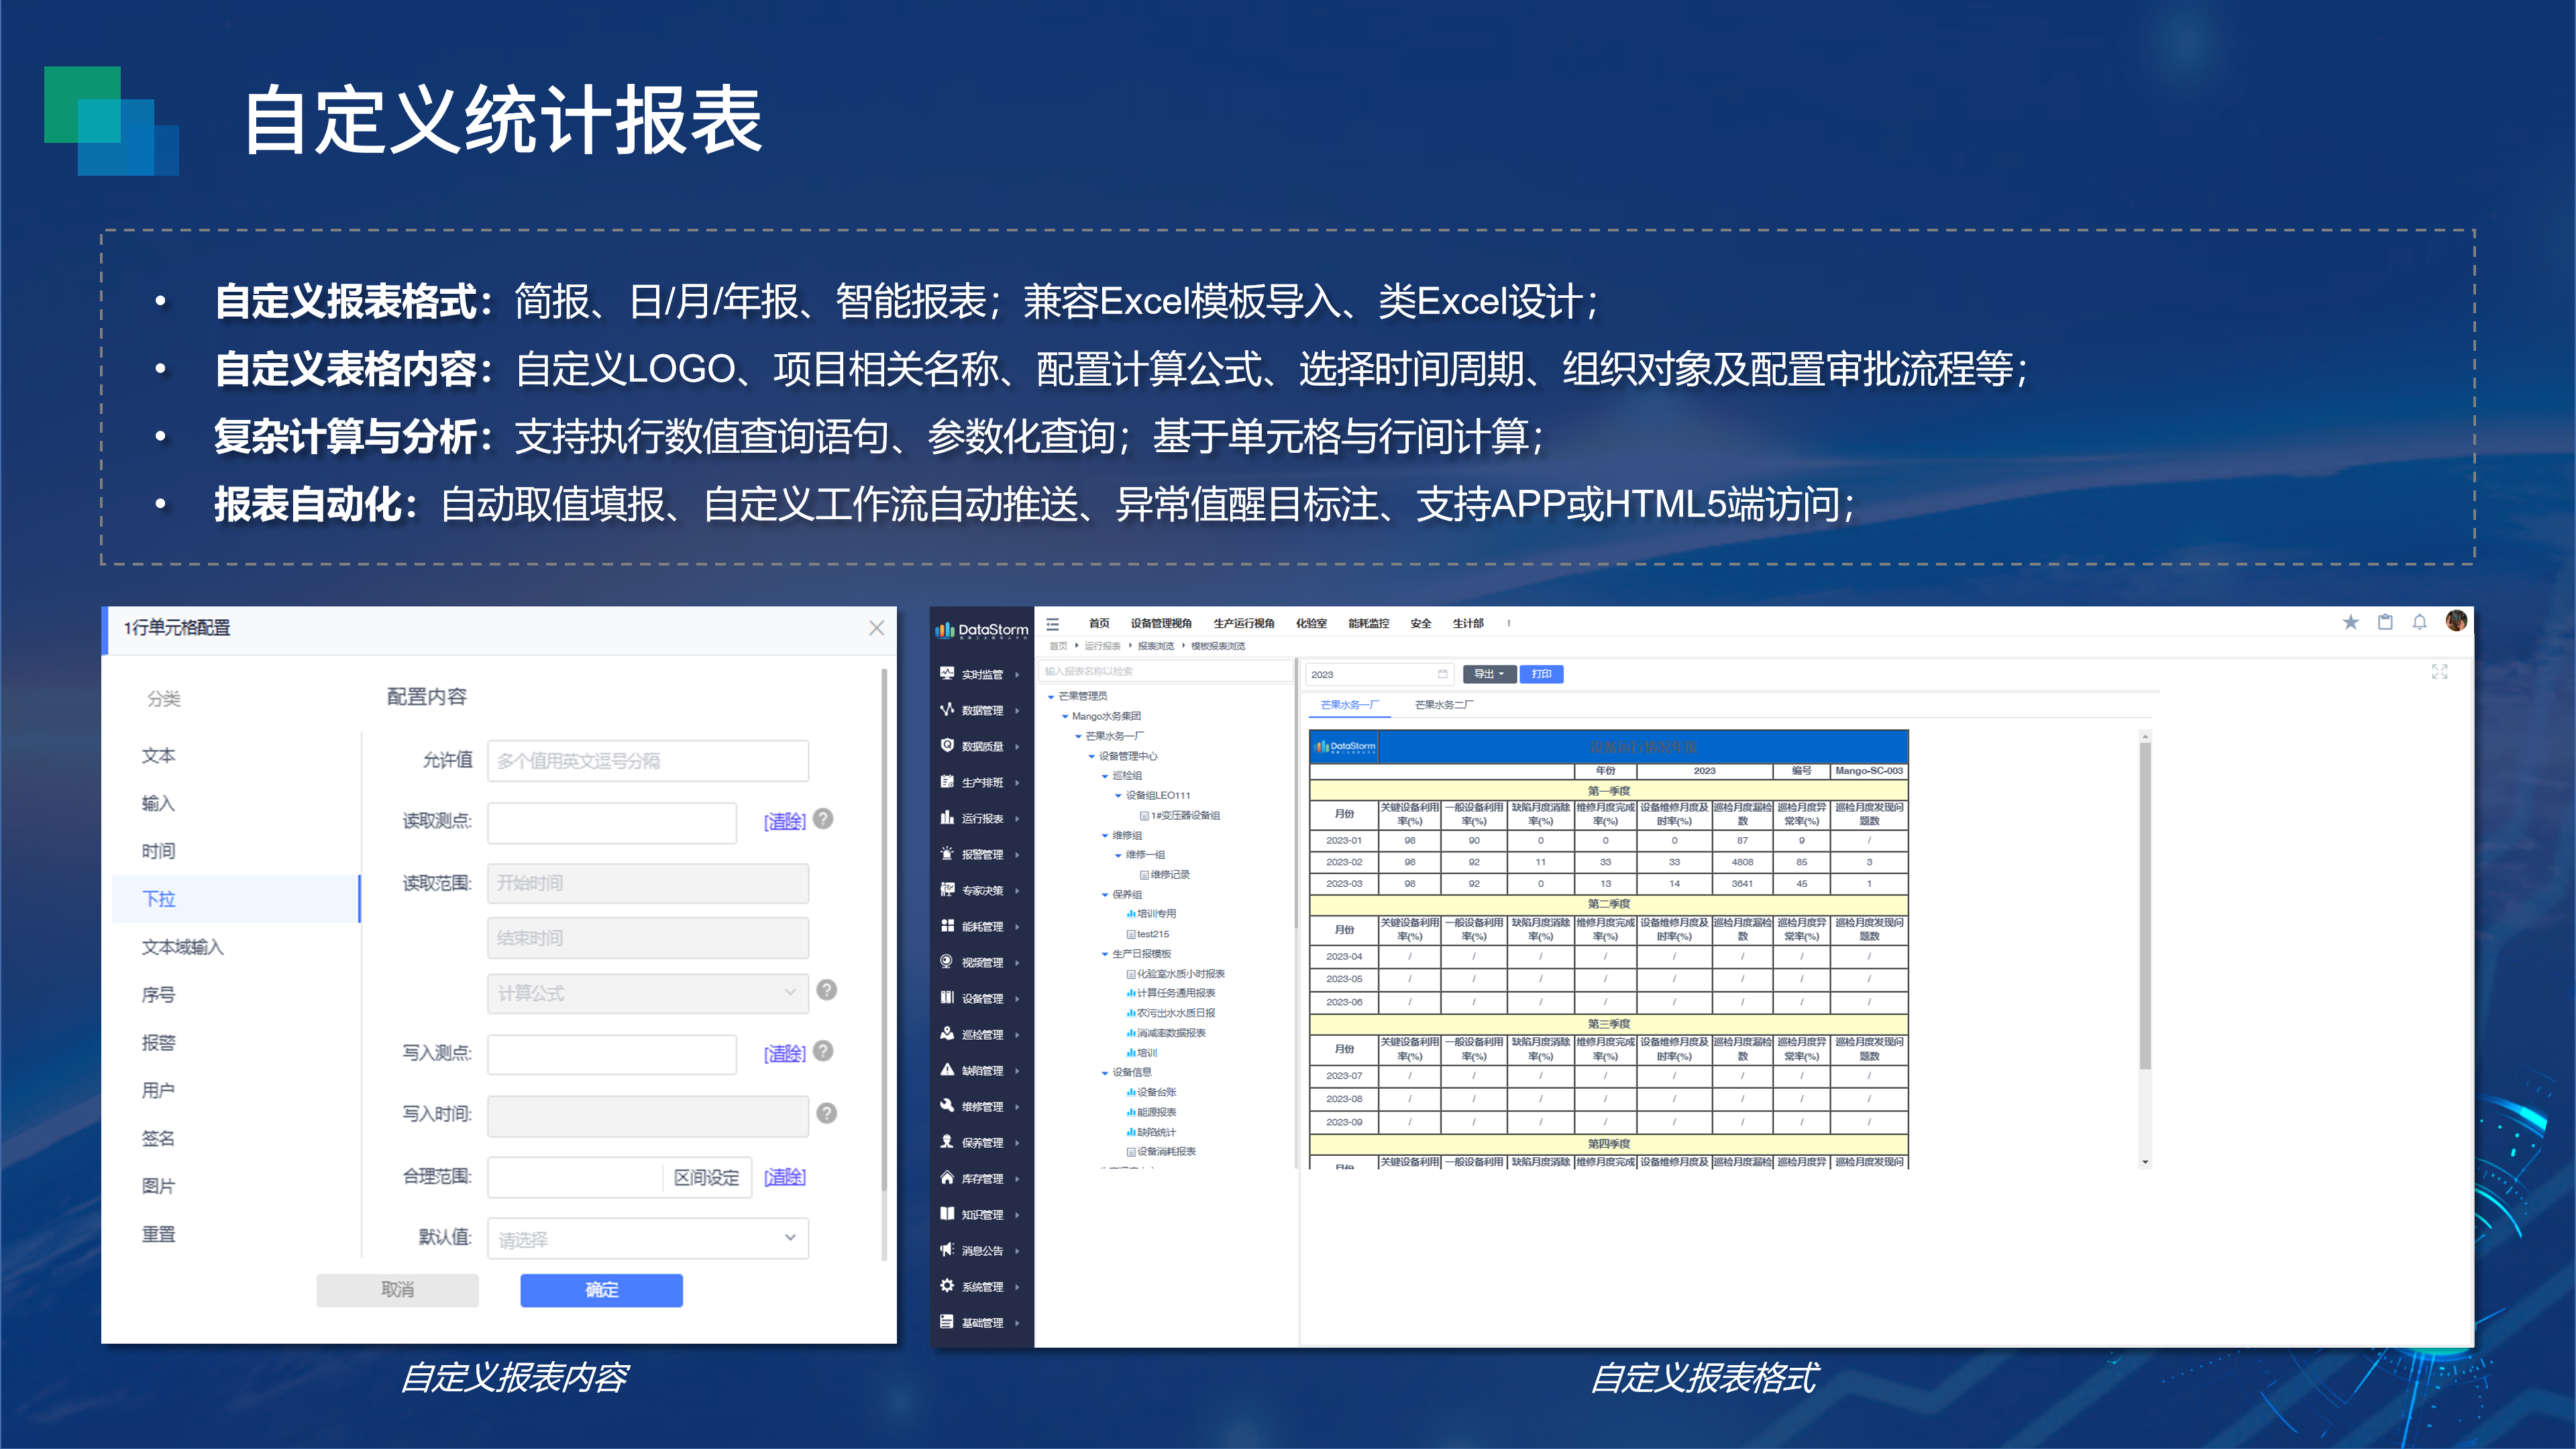
Task: Toggle the hamburger sidebar collapse icon
Action: click(x=1052, y=624)
